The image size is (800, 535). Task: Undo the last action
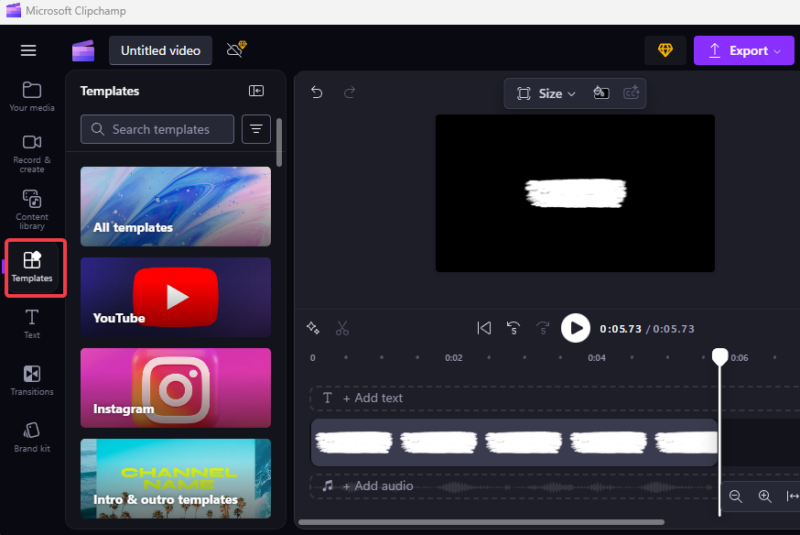[317, 92]
